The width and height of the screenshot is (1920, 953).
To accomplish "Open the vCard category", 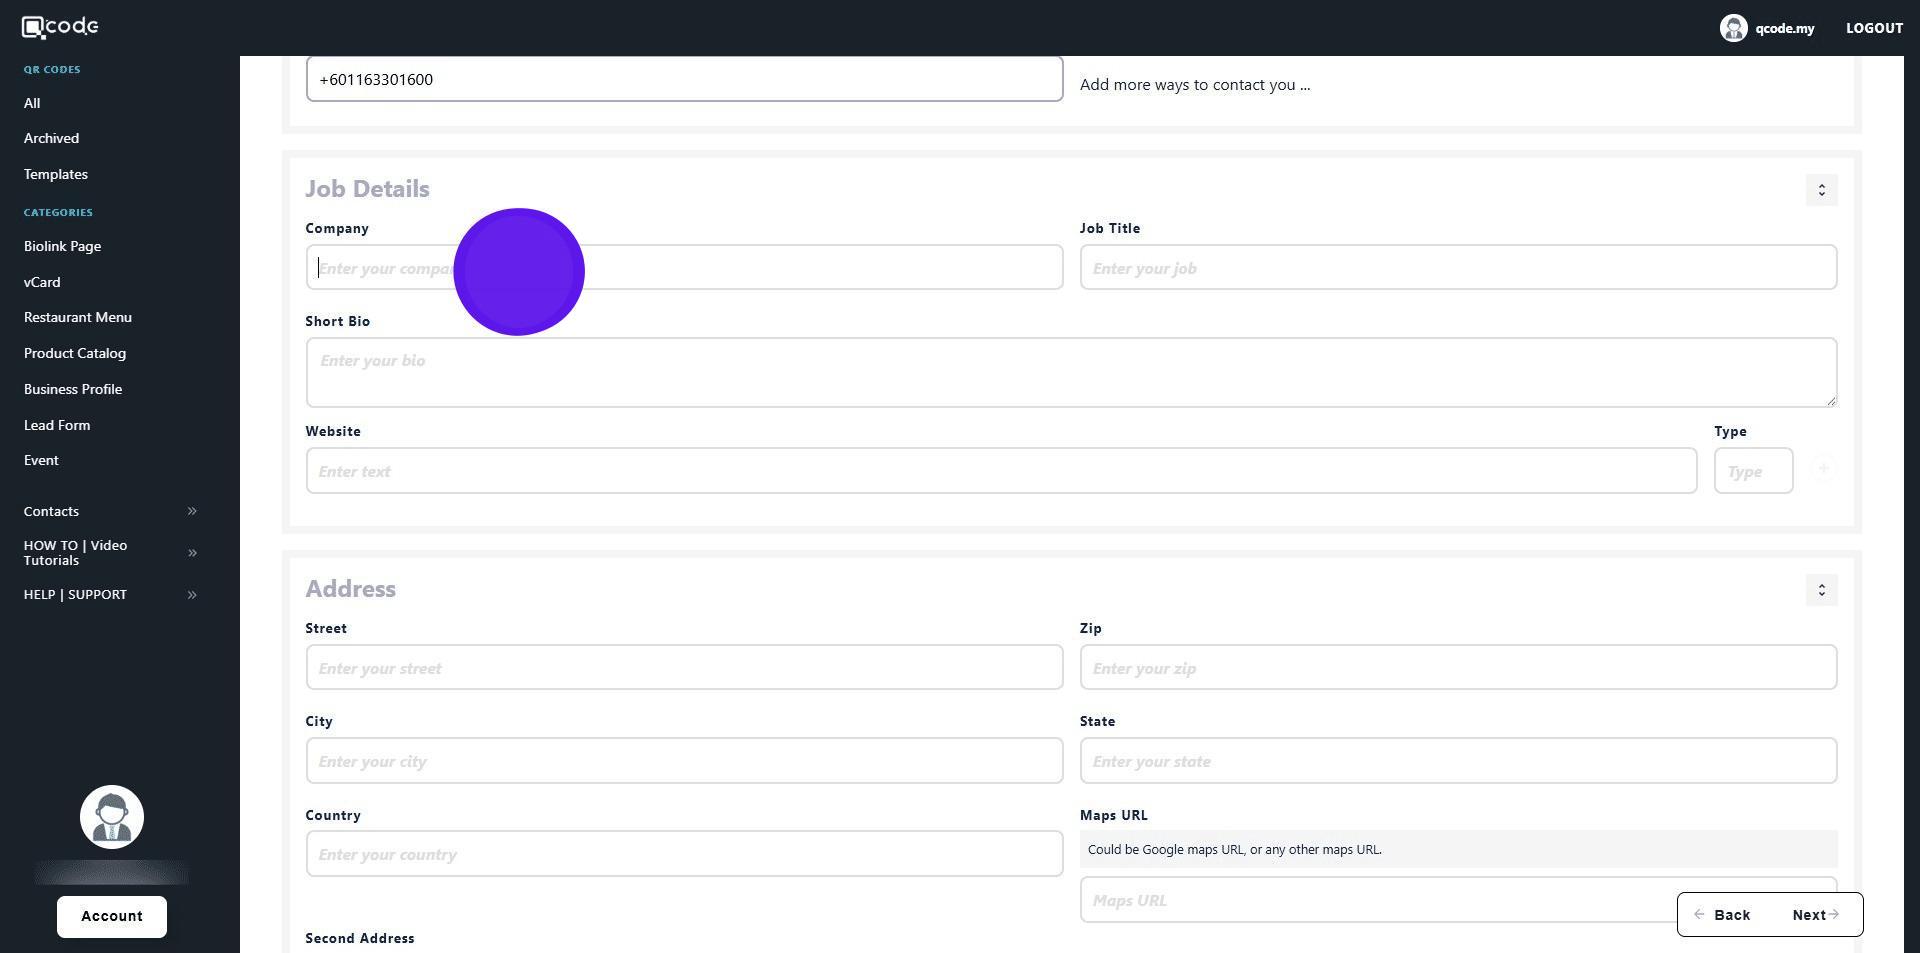I will click(x=42, y=282).
